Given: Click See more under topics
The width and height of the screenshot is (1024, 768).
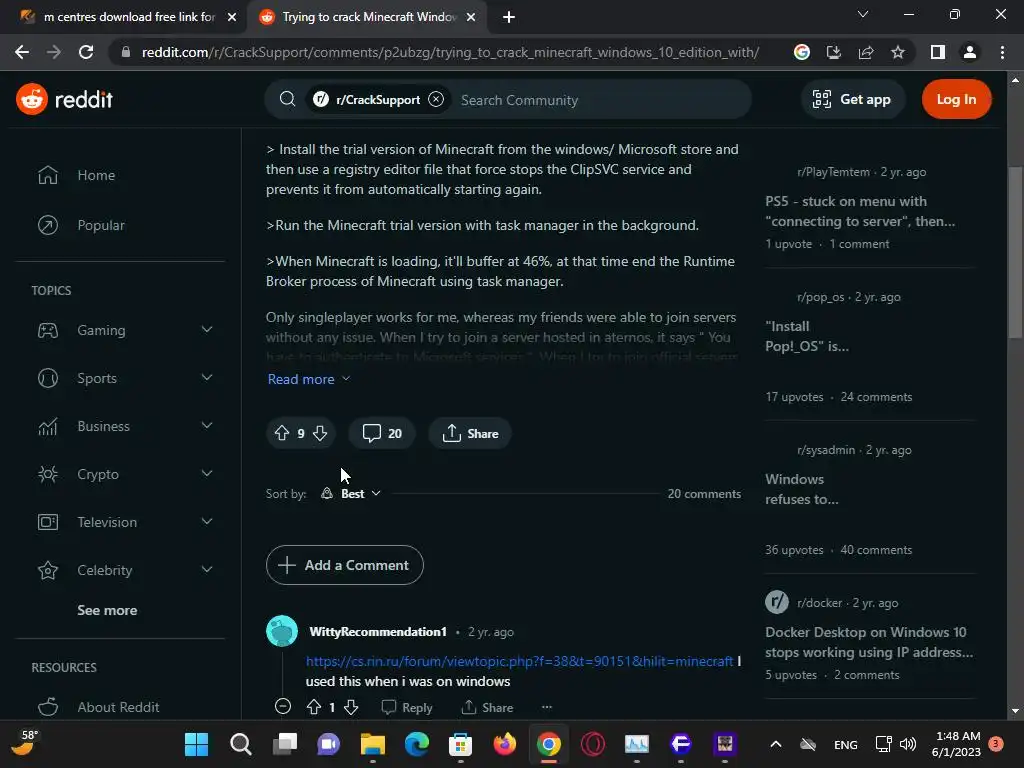Looking at the screenshot, I should point(107,610).
